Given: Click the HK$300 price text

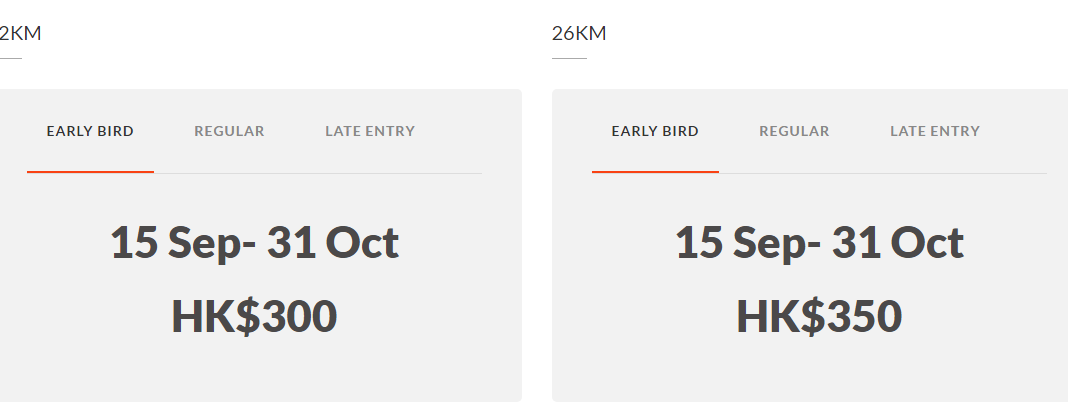Looking at the screenshot, I should tap(254, 316).
